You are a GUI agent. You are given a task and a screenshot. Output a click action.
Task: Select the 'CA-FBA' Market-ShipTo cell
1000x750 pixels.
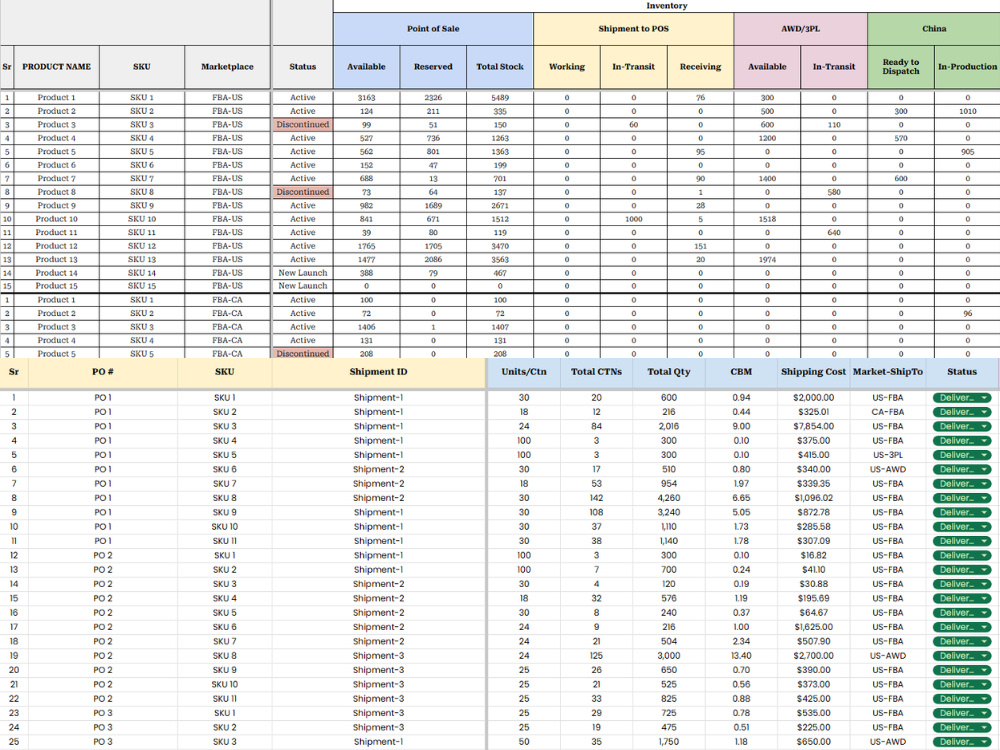tap(888, 412)
